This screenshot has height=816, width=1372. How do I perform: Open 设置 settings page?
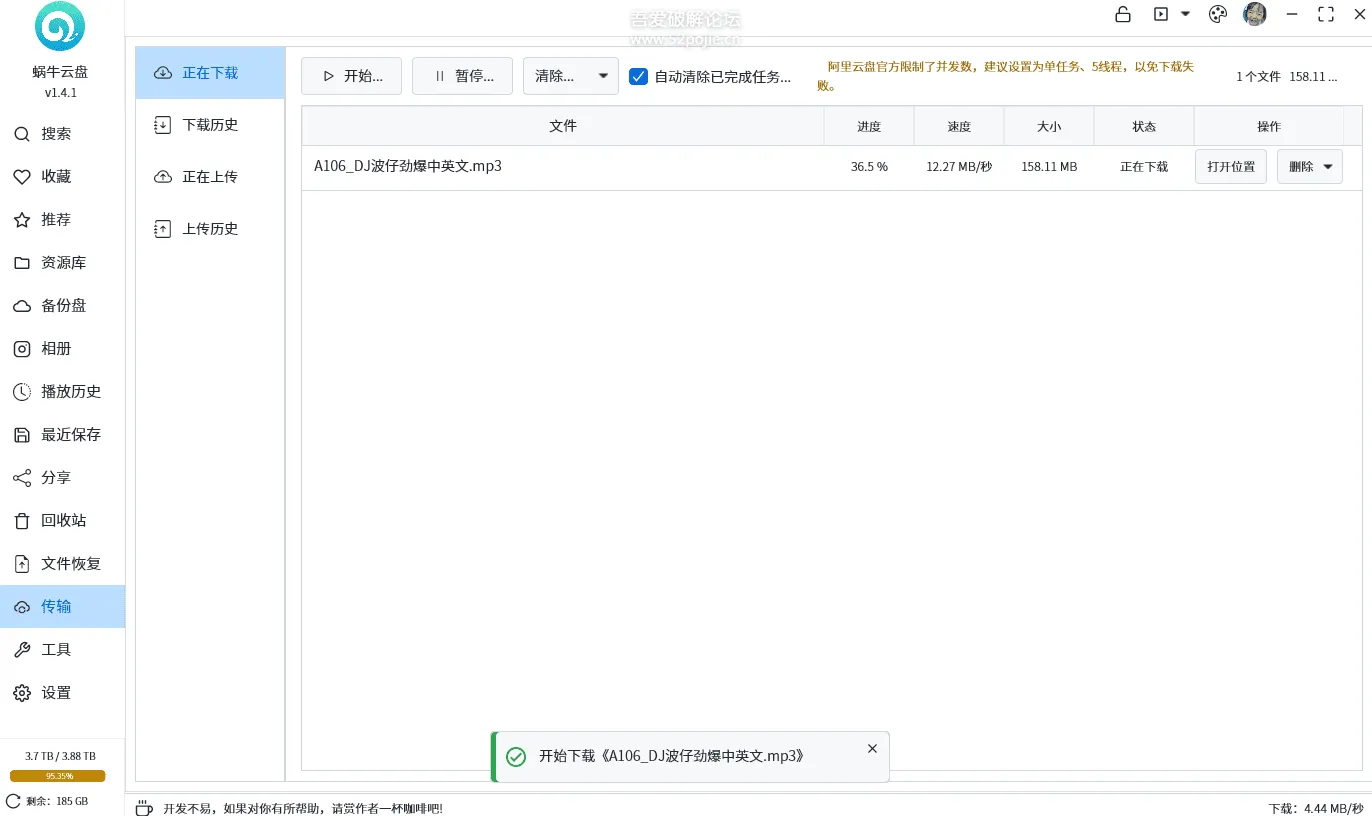tap(62, 693)
